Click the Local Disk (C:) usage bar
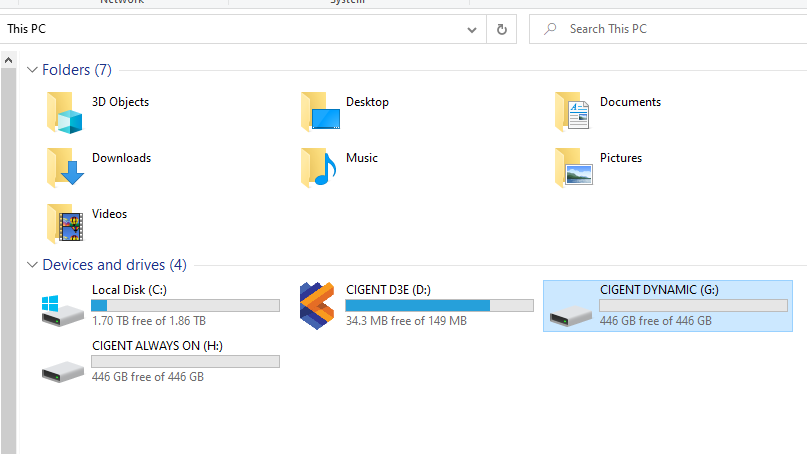Viewport: 807px width, 454px height. click(185, 306)
